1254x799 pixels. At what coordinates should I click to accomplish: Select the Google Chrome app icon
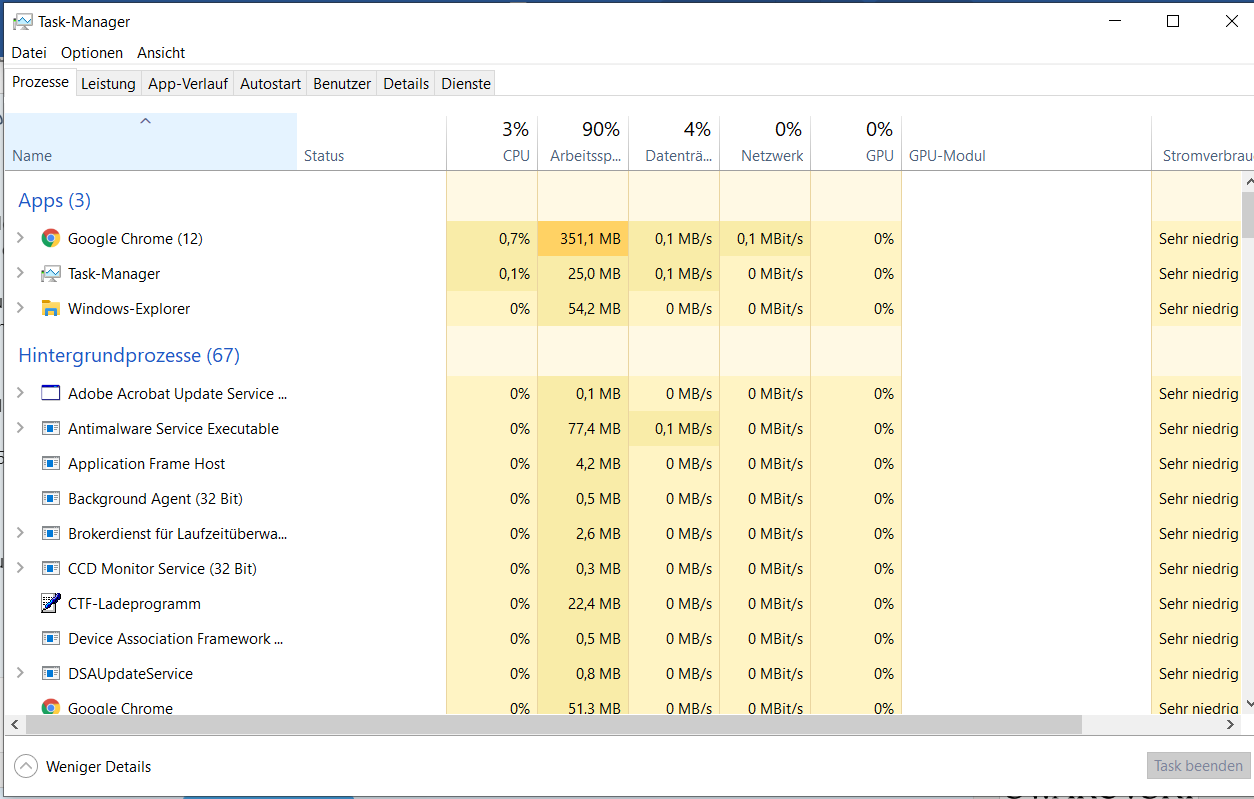pos(50,238)
